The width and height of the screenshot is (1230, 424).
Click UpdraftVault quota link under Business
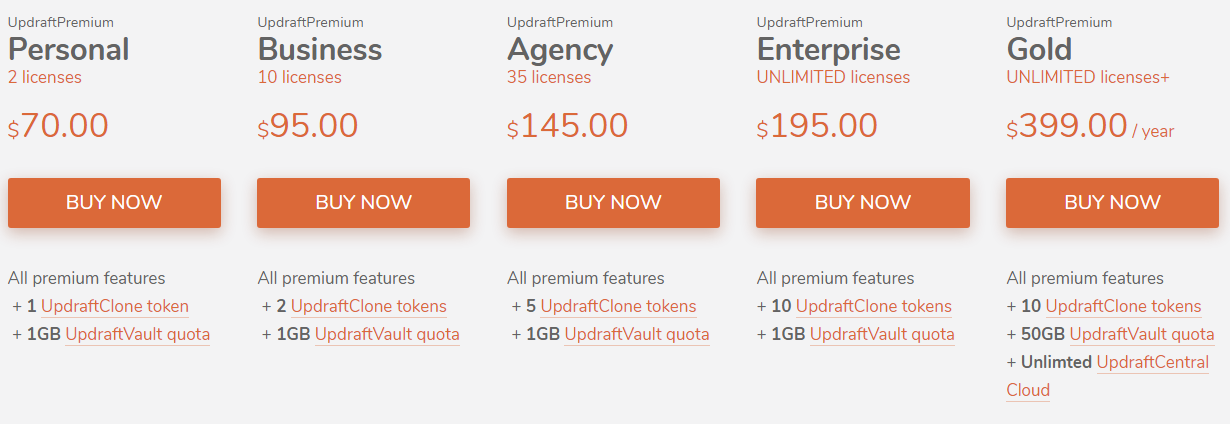pyautogui.click(x=387, y=335)
